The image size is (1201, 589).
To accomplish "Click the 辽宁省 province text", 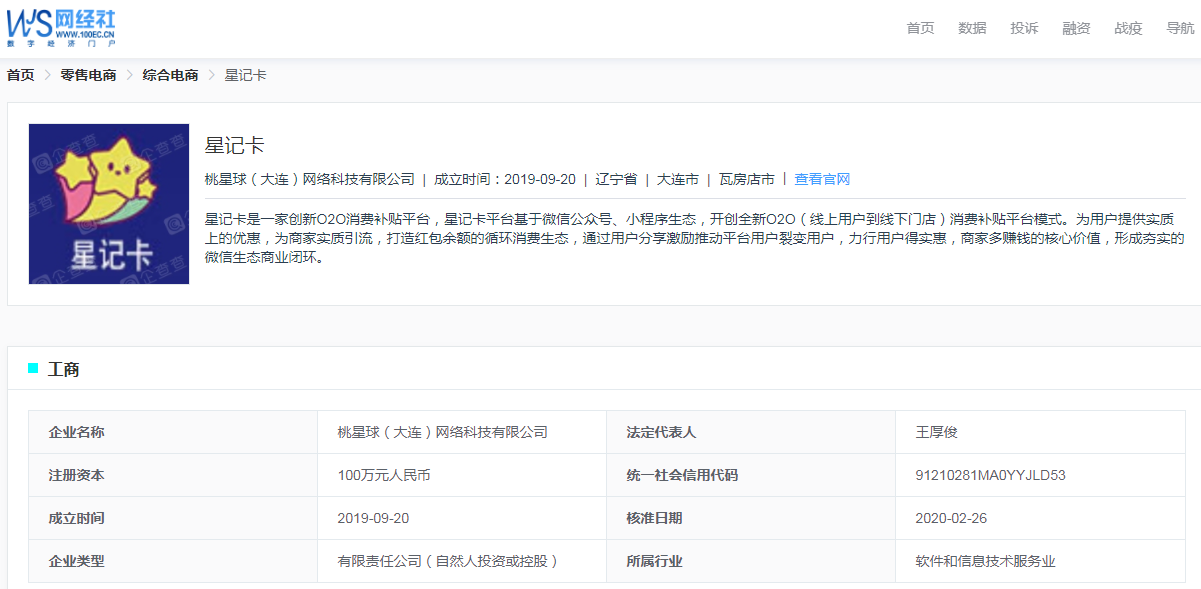I will click(616, 180).
